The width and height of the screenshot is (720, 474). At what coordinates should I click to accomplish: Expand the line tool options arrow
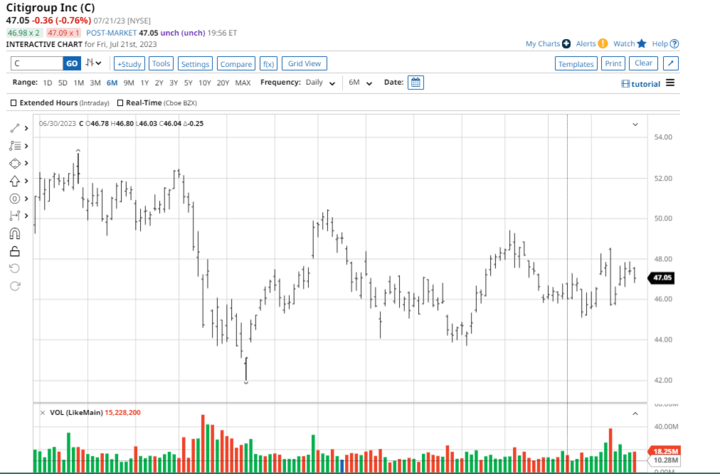27,128
